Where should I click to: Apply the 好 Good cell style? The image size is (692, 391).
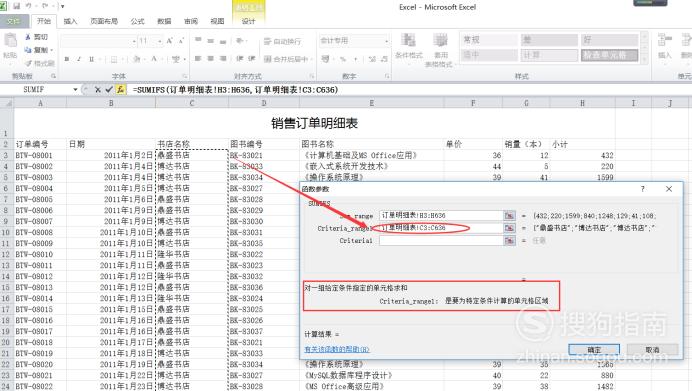tap(609, 40)
